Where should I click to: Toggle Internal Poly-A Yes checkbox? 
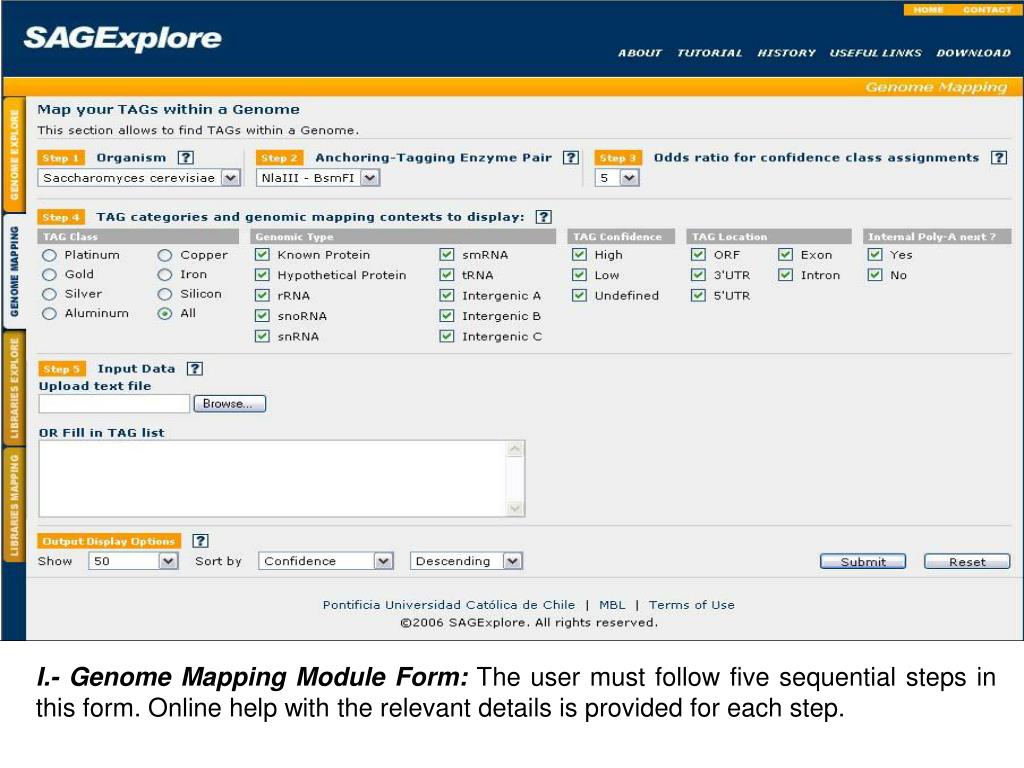click(875, 255)
